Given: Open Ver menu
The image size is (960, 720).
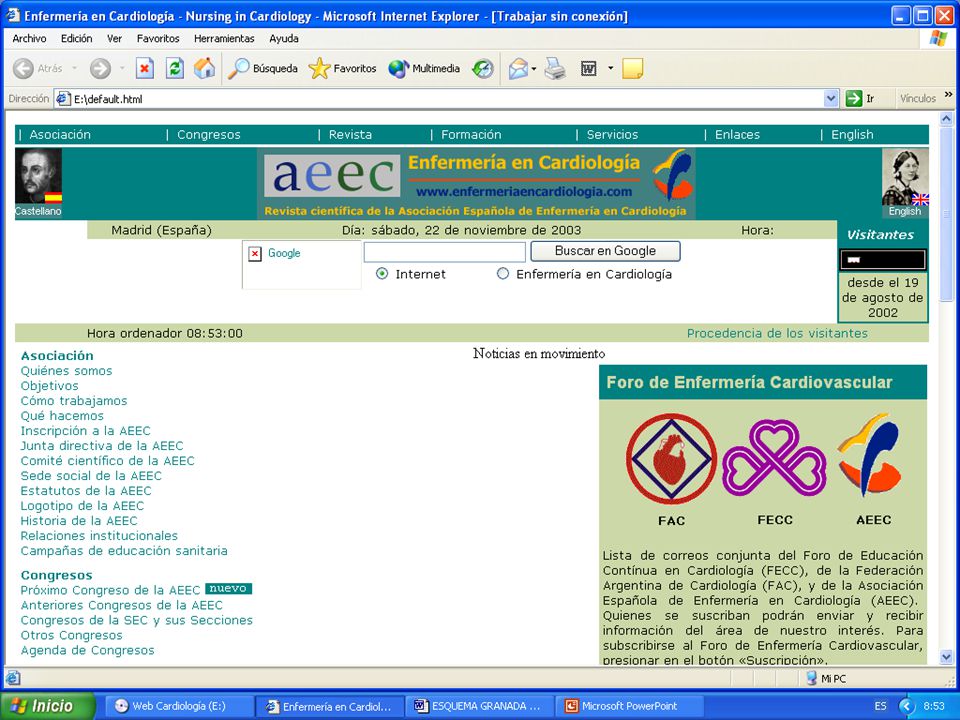Looking at the screenshot, I should click(x=114, y=38).
